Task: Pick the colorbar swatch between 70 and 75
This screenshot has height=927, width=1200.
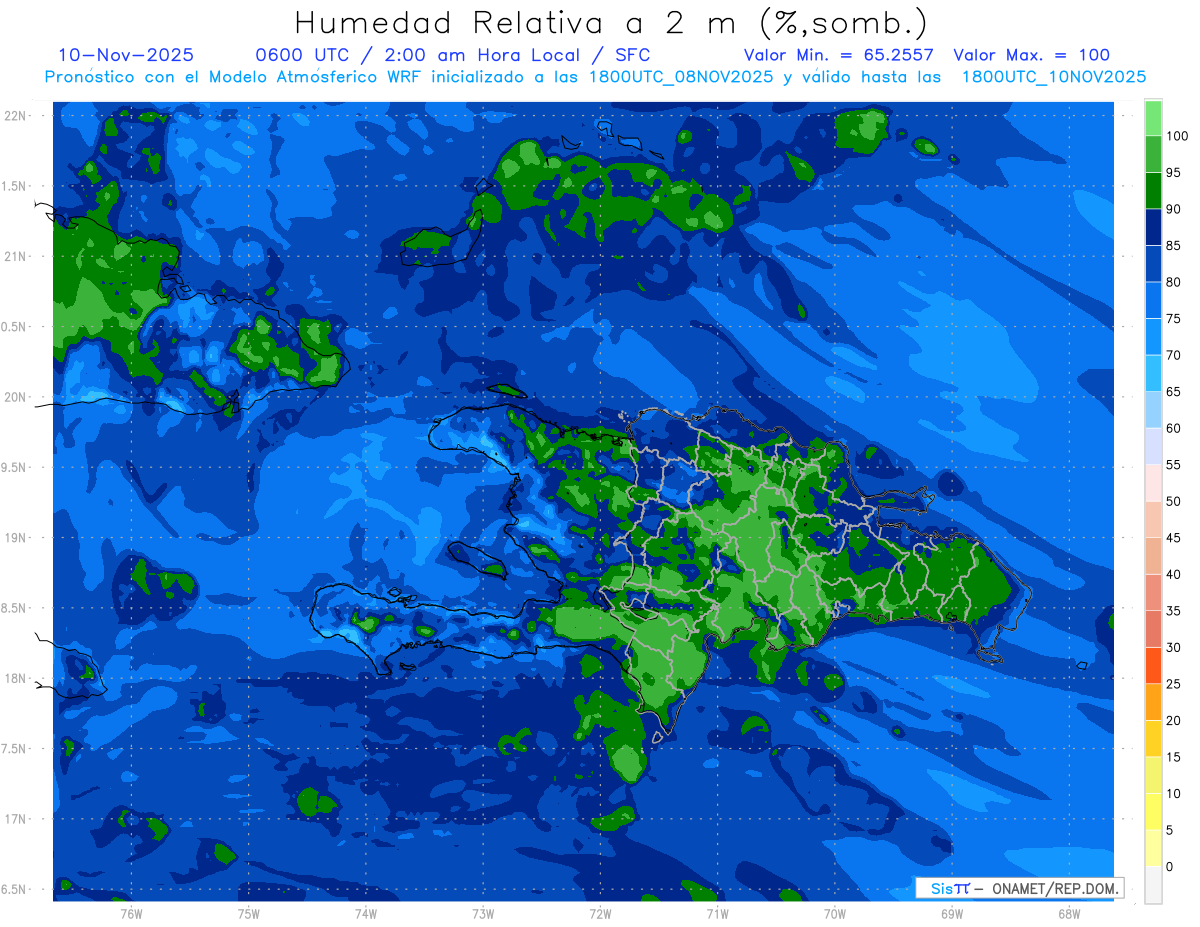Action: [x=1153, y=337]
